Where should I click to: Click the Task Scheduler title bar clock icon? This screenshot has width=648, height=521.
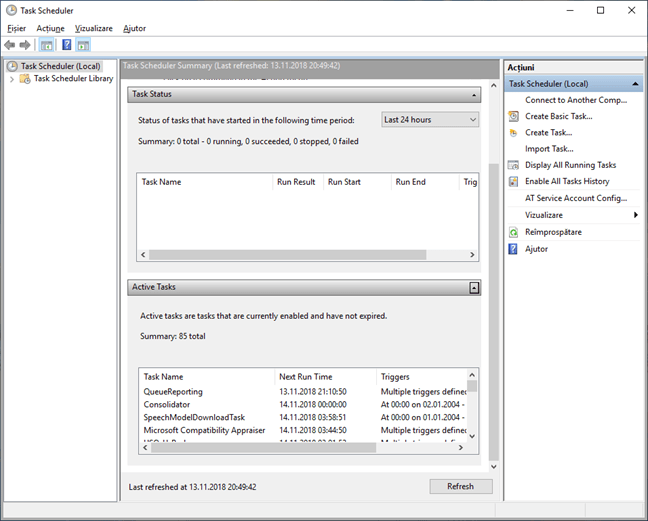tap(11, 10)
